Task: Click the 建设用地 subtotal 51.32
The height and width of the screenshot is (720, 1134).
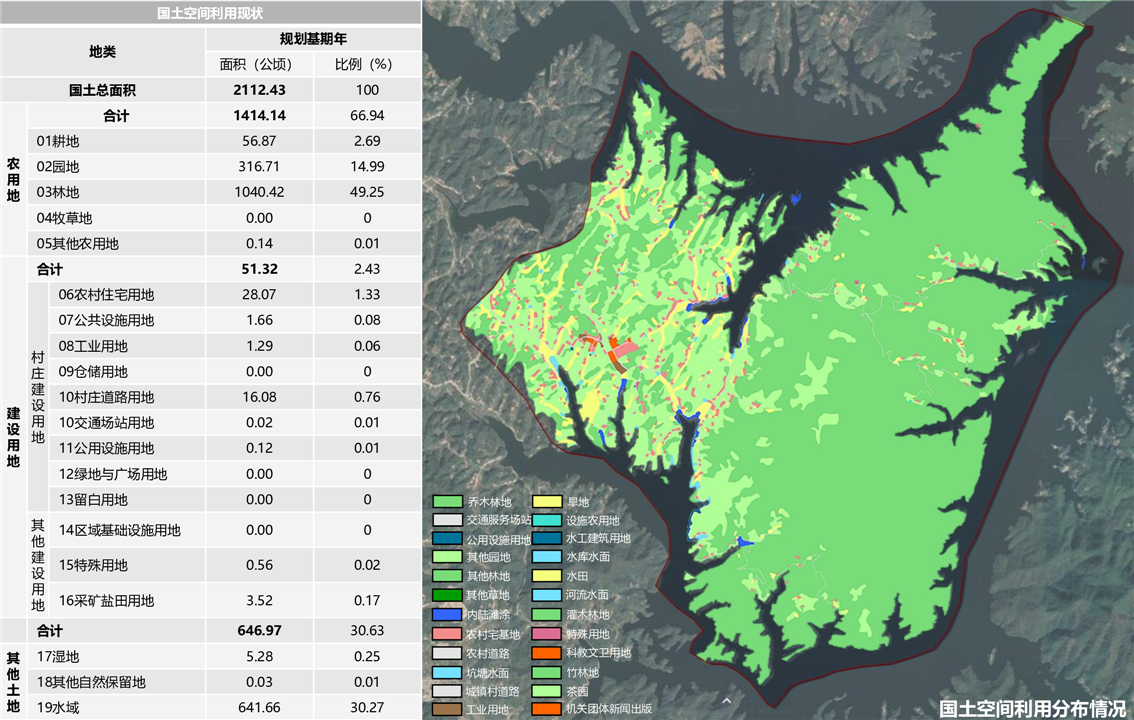Action: tap(259, 269)
